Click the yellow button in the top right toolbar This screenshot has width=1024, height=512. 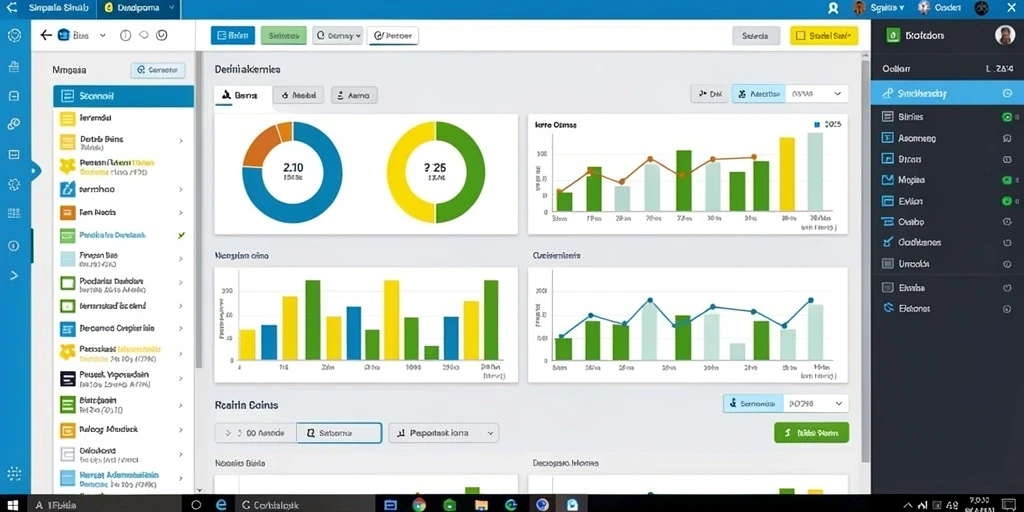click(x=824, y=36)
